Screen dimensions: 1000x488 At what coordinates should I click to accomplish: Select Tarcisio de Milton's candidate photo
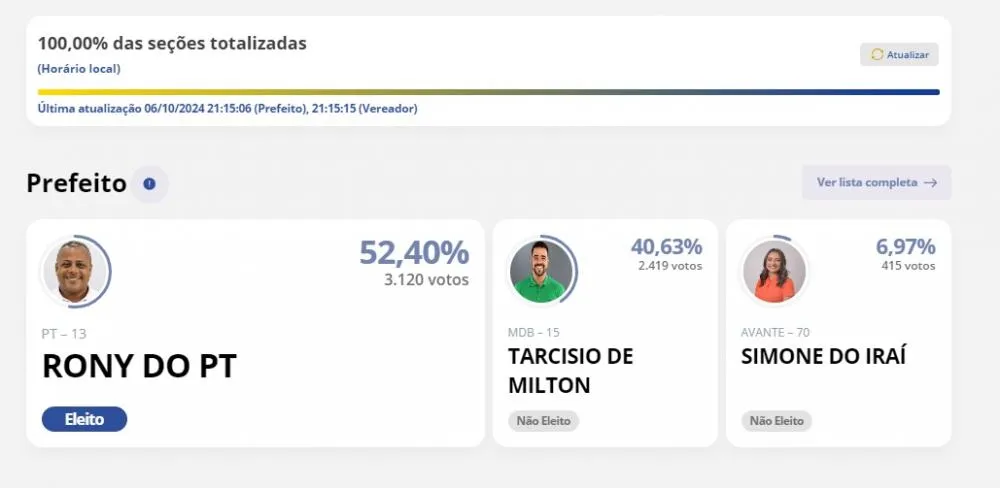[541, 271]
